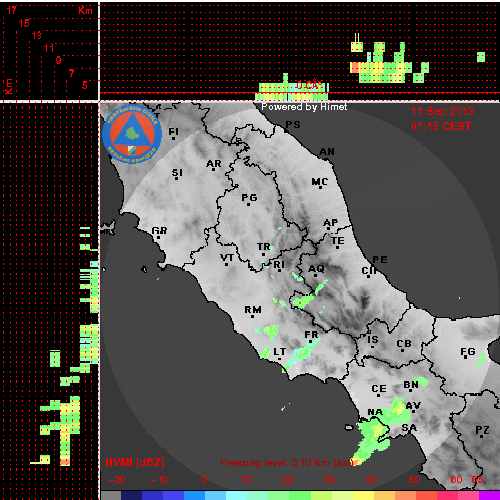The height and width of the screenshot is (500, 500).
Task: Click the gray swatch starting the dBZ color bar
Action: (x=111, y=495)
